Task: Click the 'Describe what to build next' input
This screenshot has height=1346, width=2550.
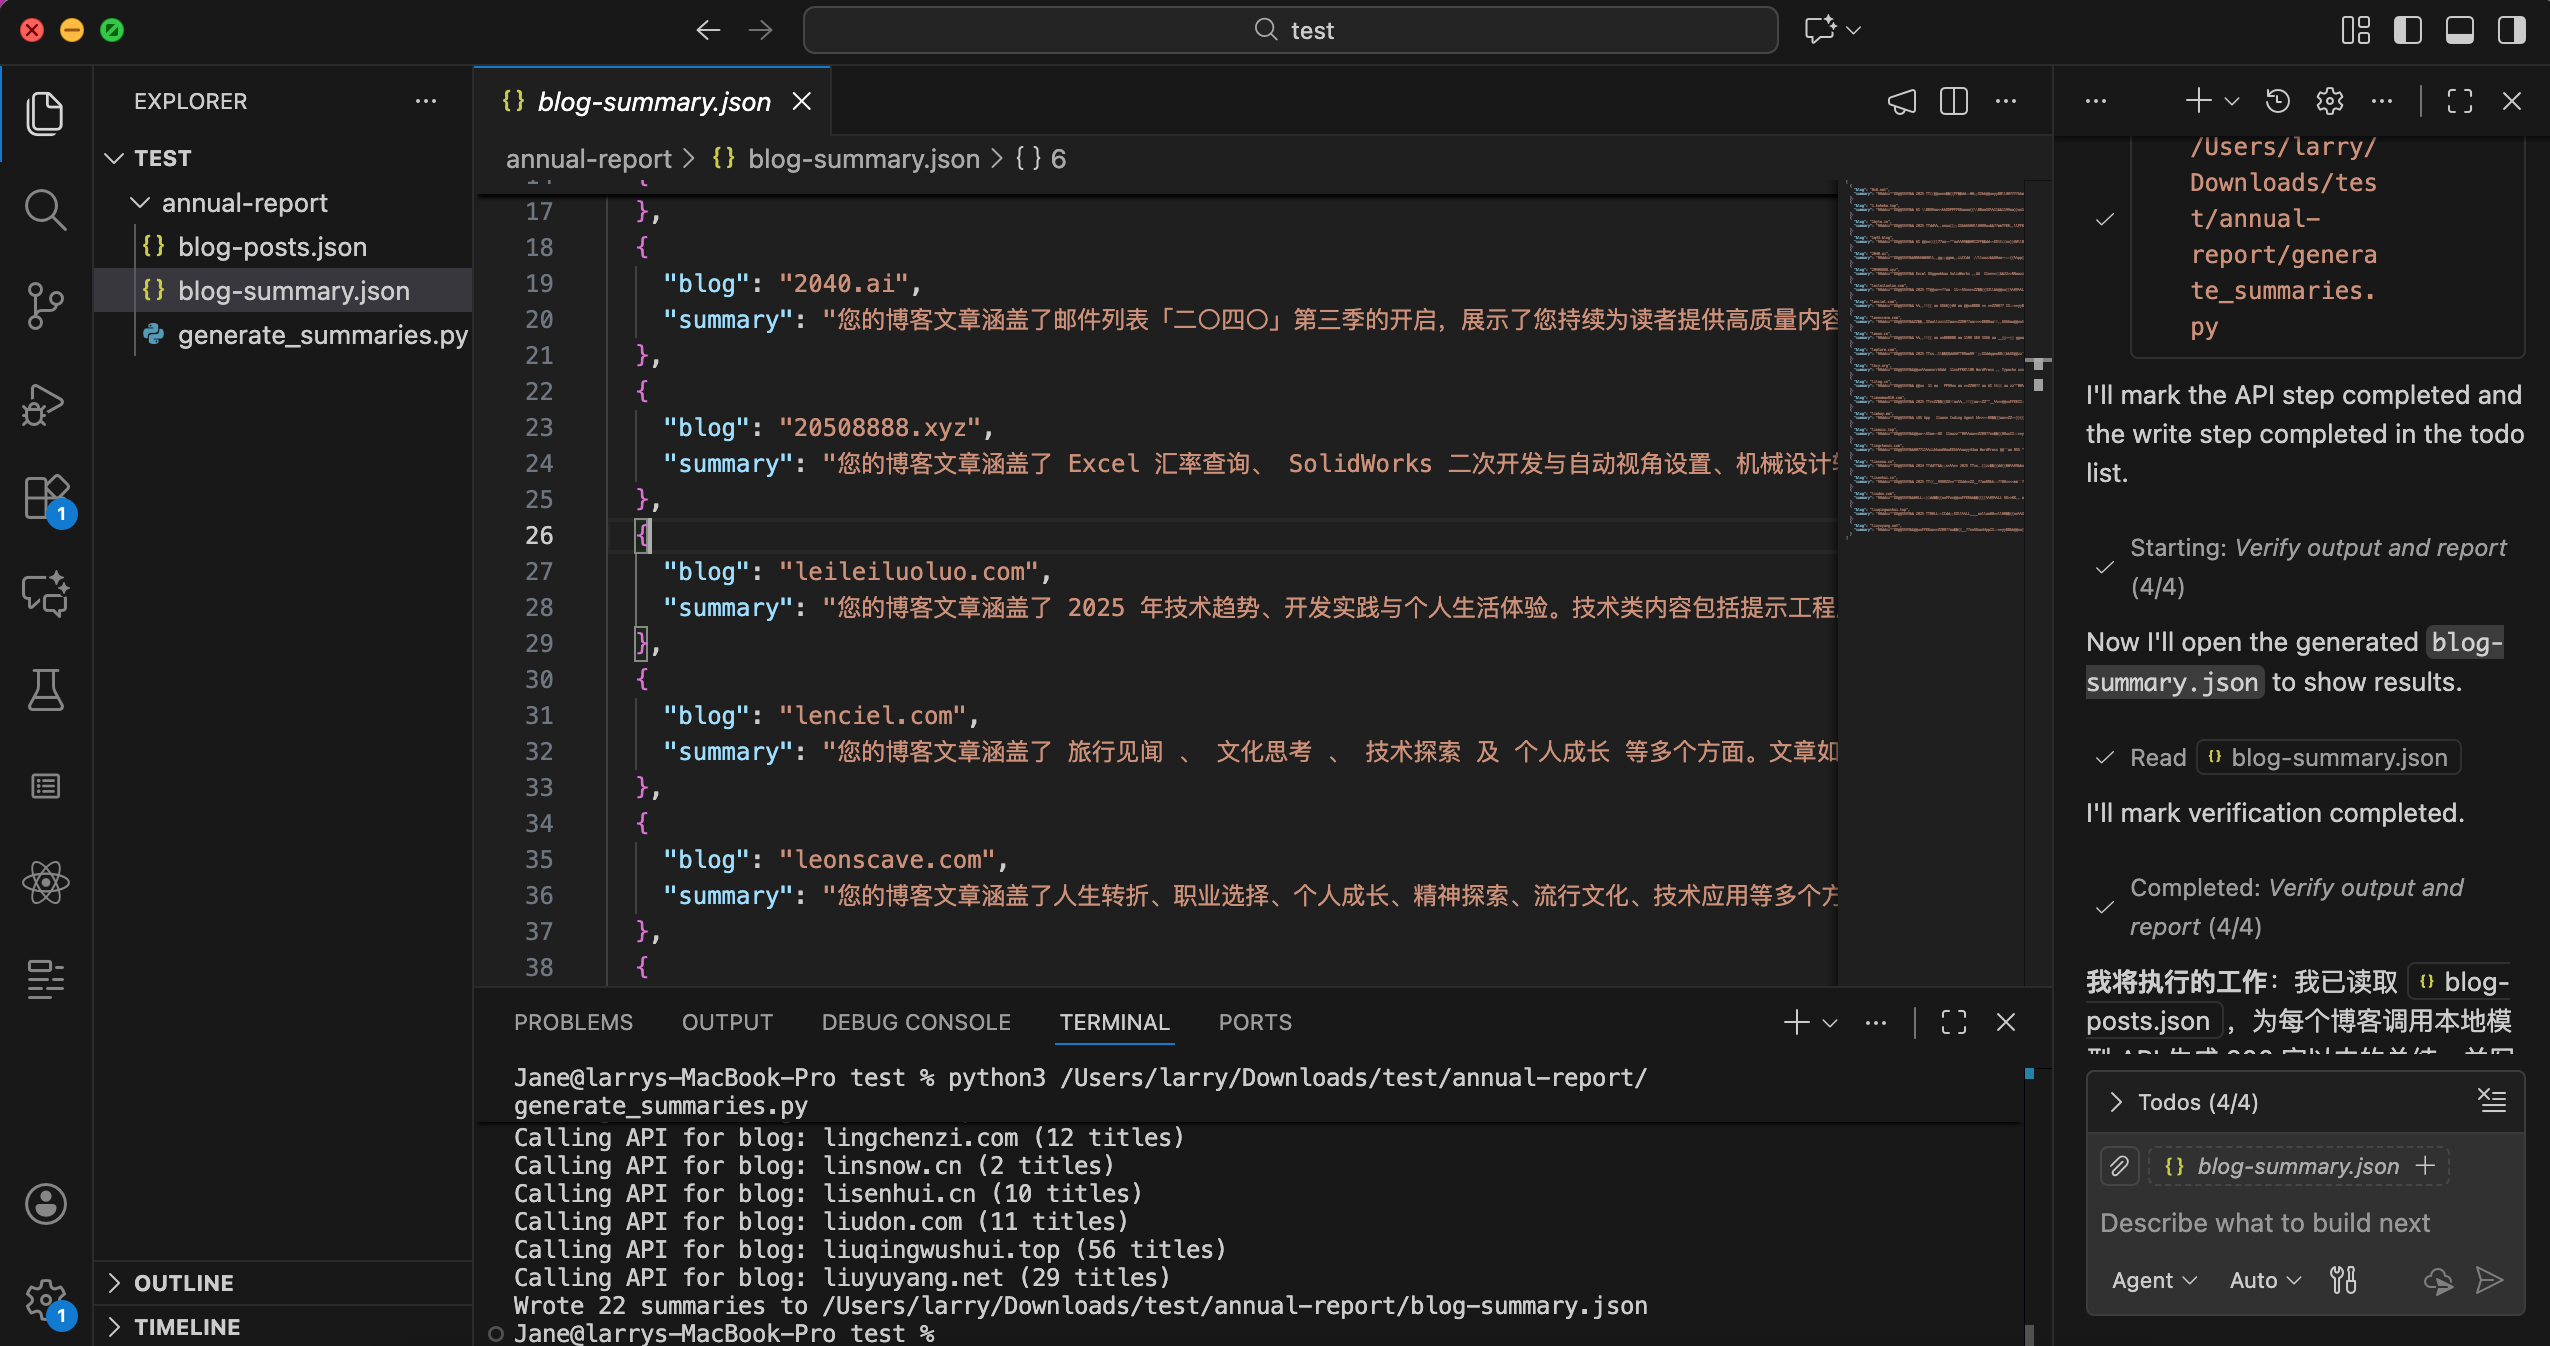Action: [2265, 1223]
